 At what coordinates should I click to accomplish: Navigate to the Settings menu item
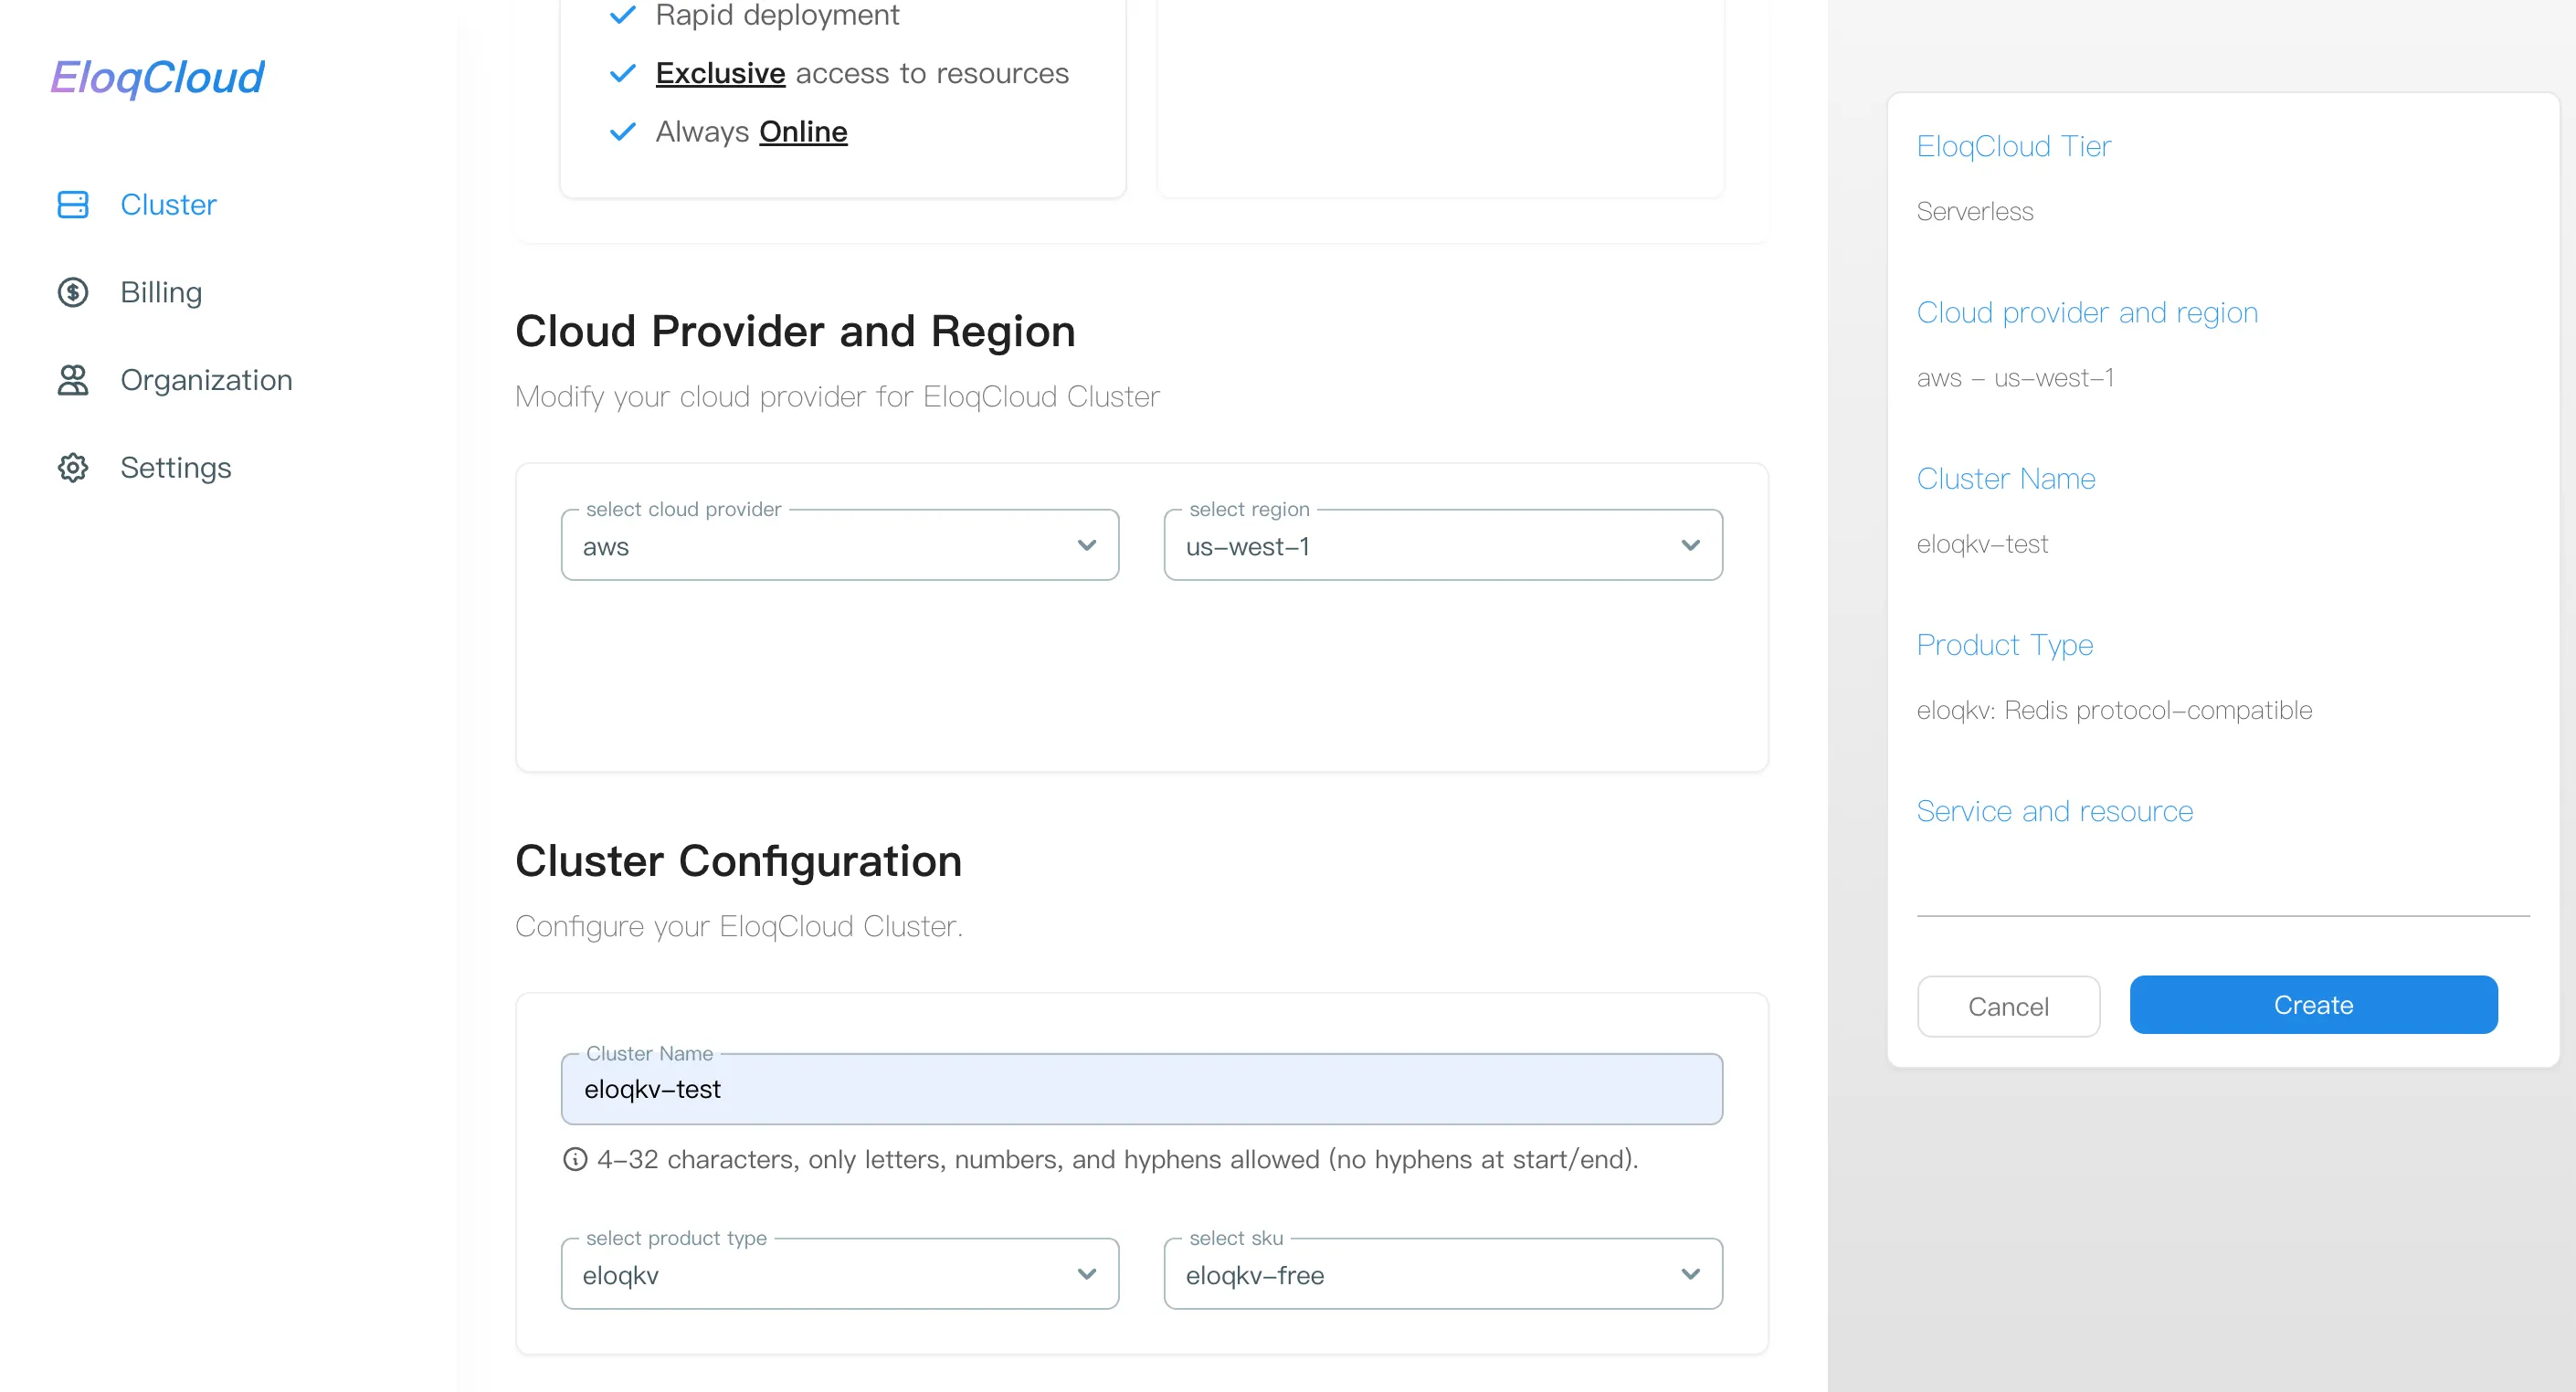(x=176, y=467)
